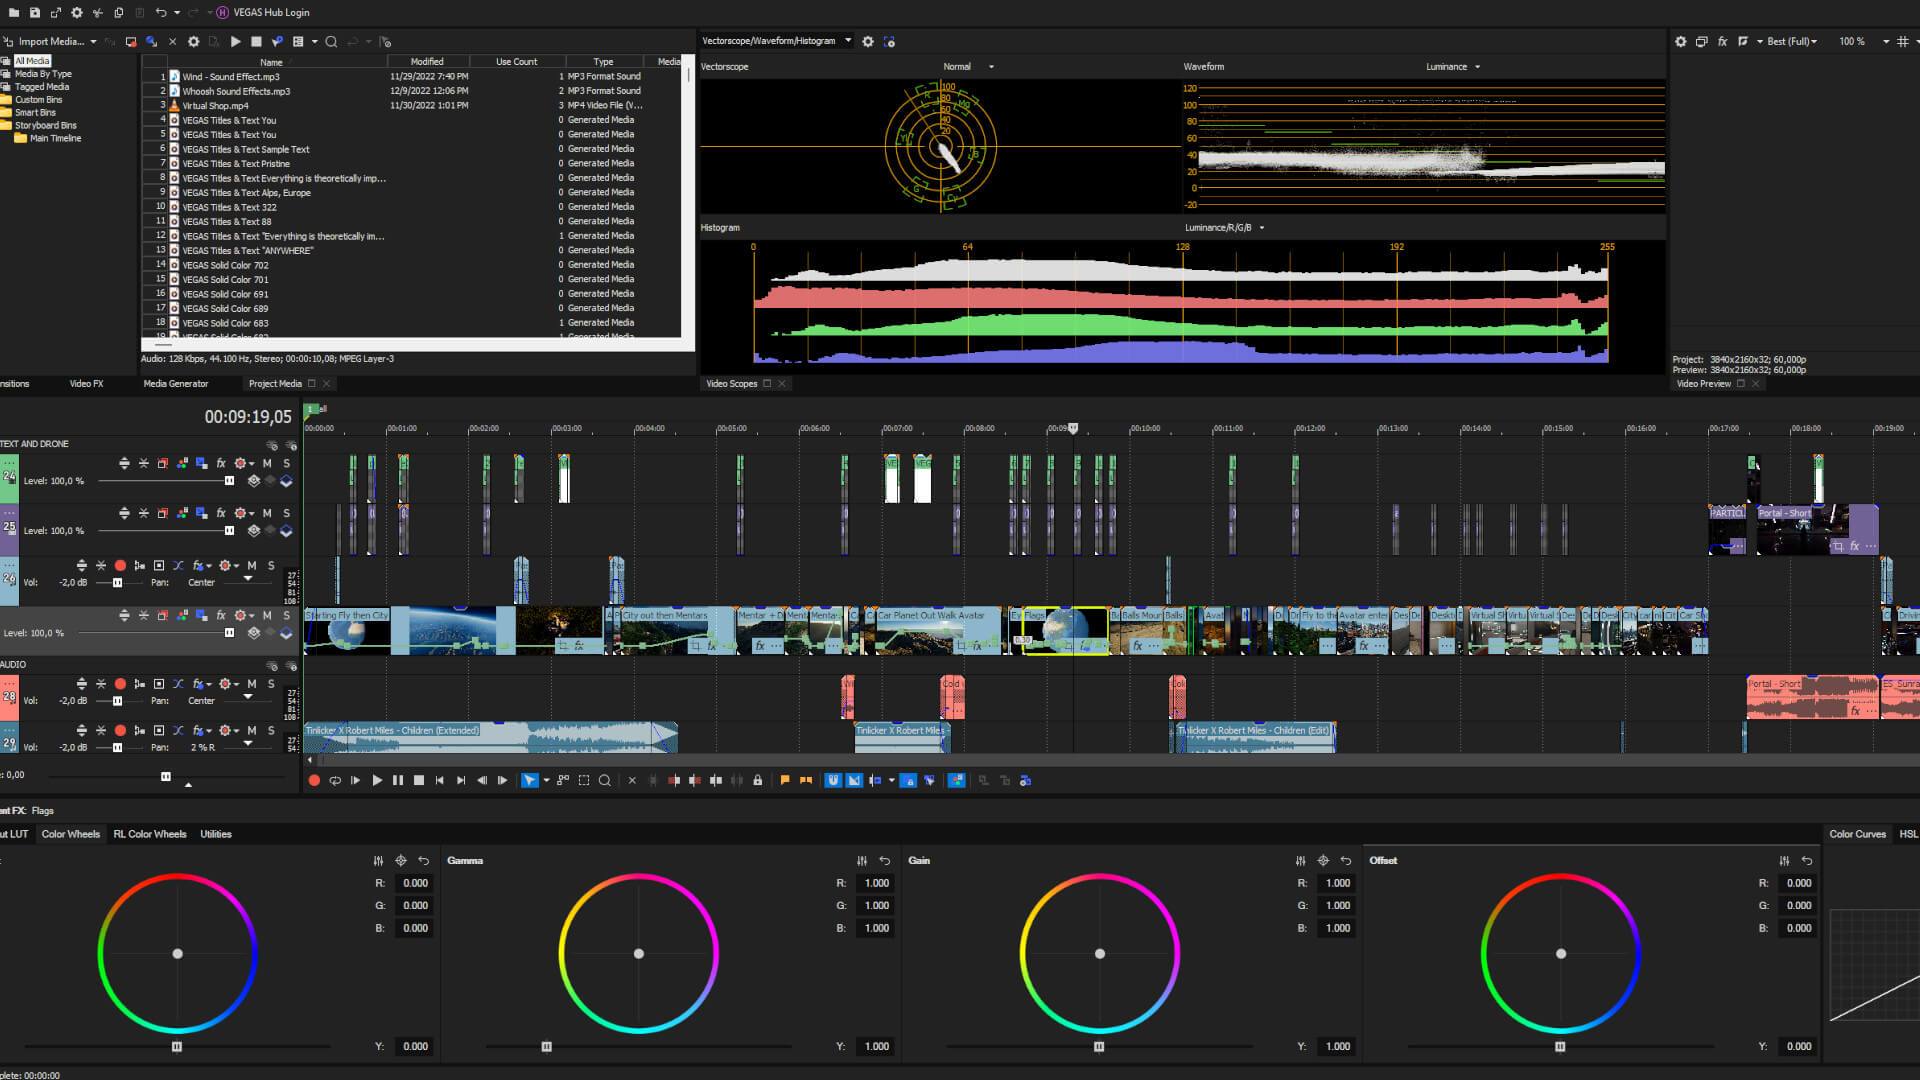The height and width of the screenshot is (1080, 1920).
Task: Switch to the Video FX tab
Action: 86,384
